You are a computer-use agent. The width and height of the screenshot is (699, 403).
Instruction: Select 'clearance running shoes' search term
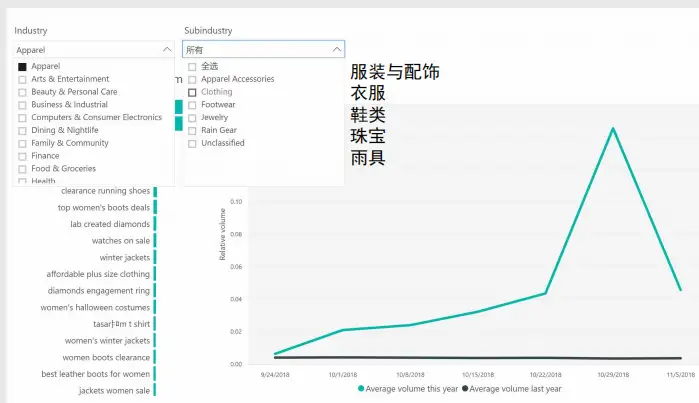click(106, 191)
